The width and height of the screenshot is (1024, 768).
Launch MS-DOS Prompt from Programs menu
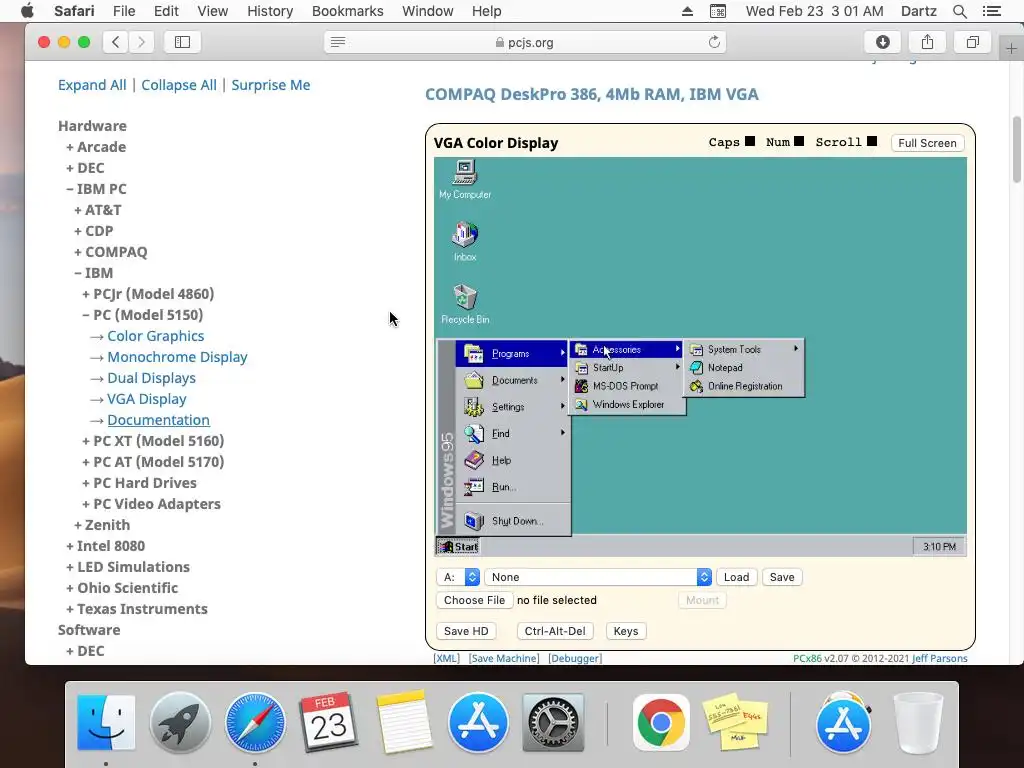628,386
